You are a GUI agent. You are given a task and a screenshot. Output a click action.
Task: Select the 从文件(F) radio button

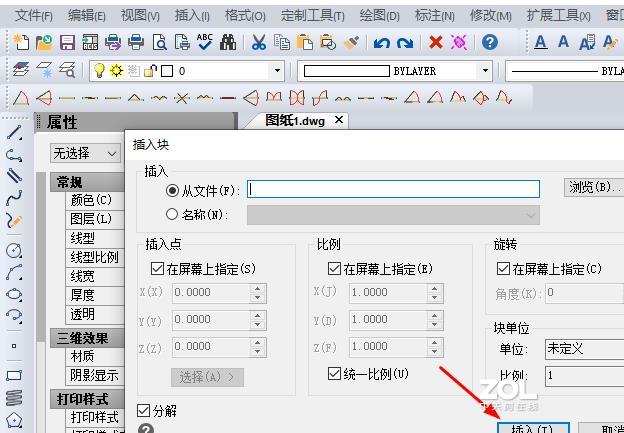172,191
